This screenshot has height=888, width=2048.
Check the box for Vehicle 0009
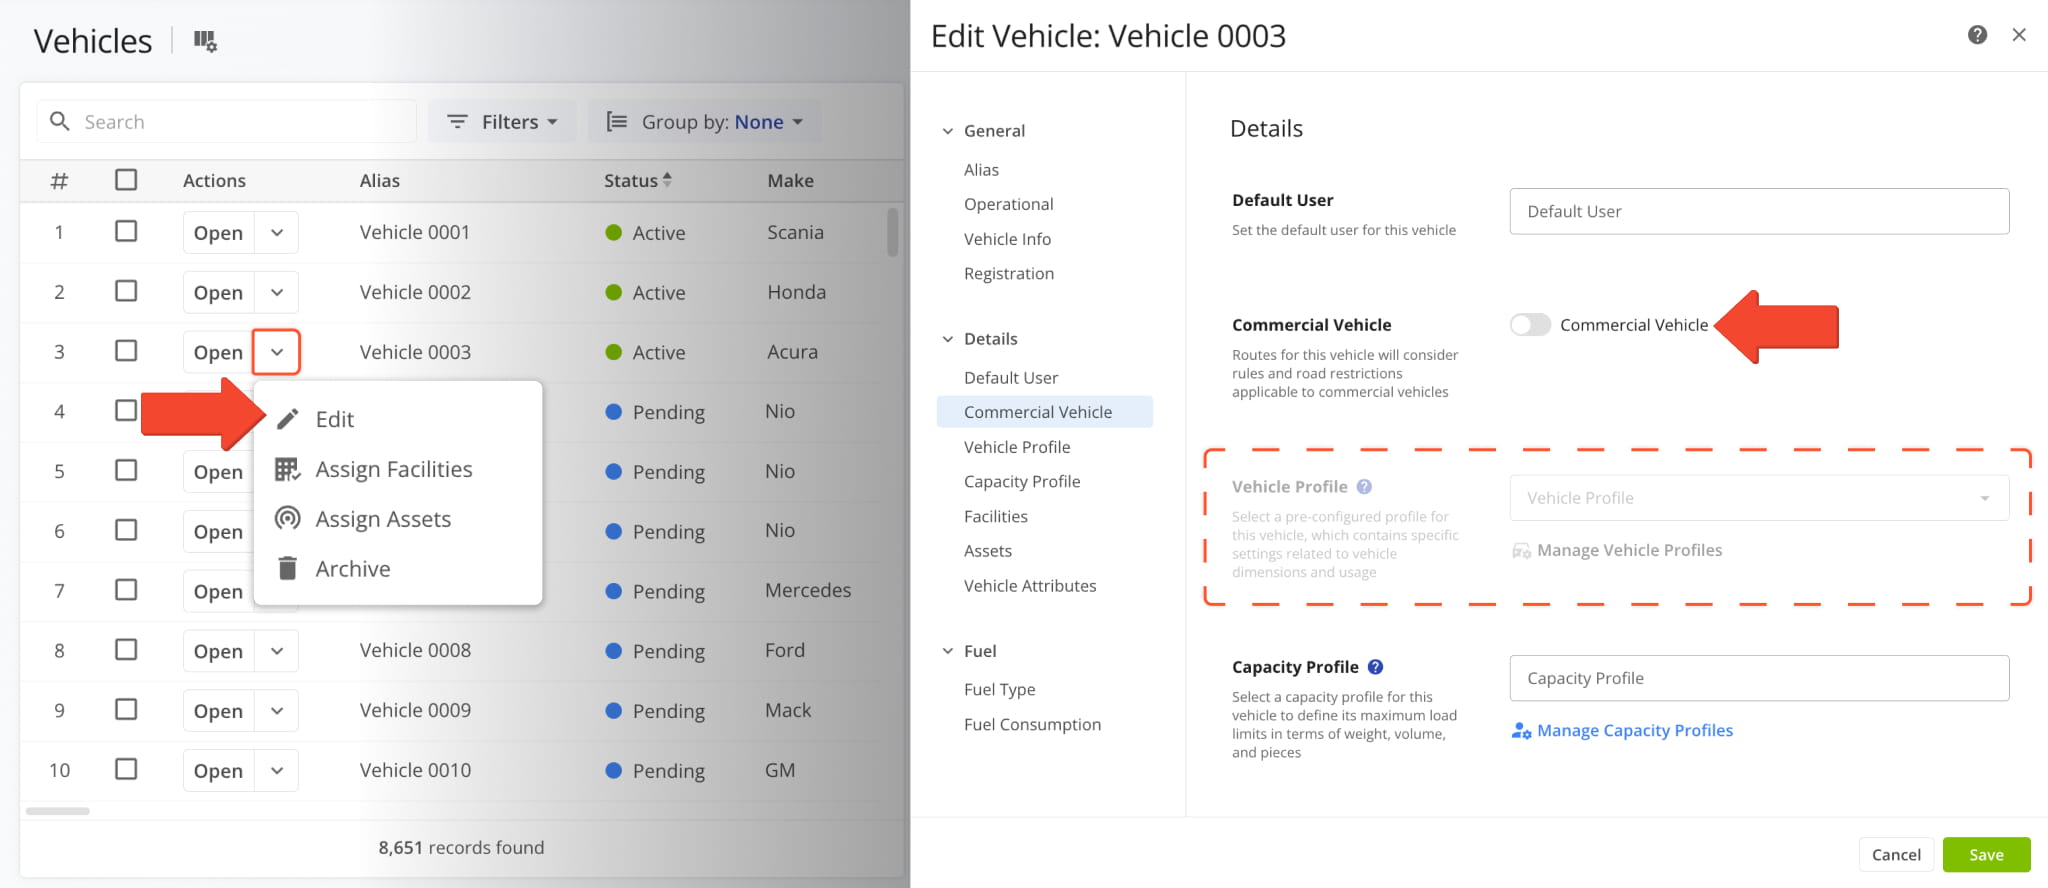[x=126, y=709]
